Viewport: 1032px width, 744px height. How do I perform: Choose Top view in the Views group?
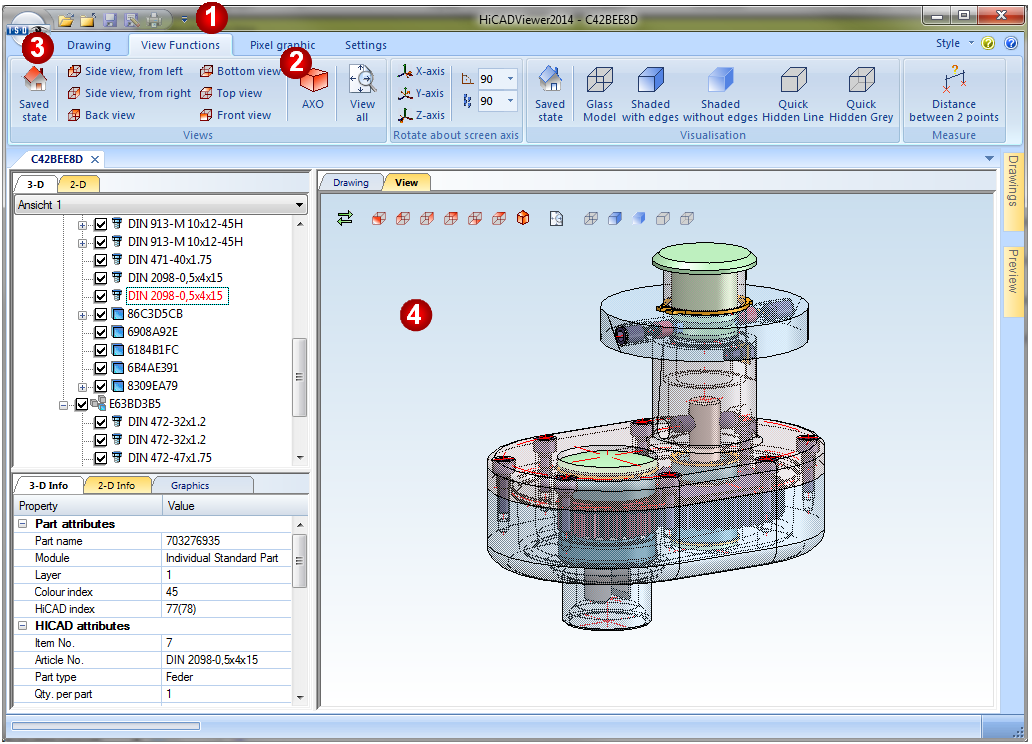pyautogui.click(x=231, y=93)
